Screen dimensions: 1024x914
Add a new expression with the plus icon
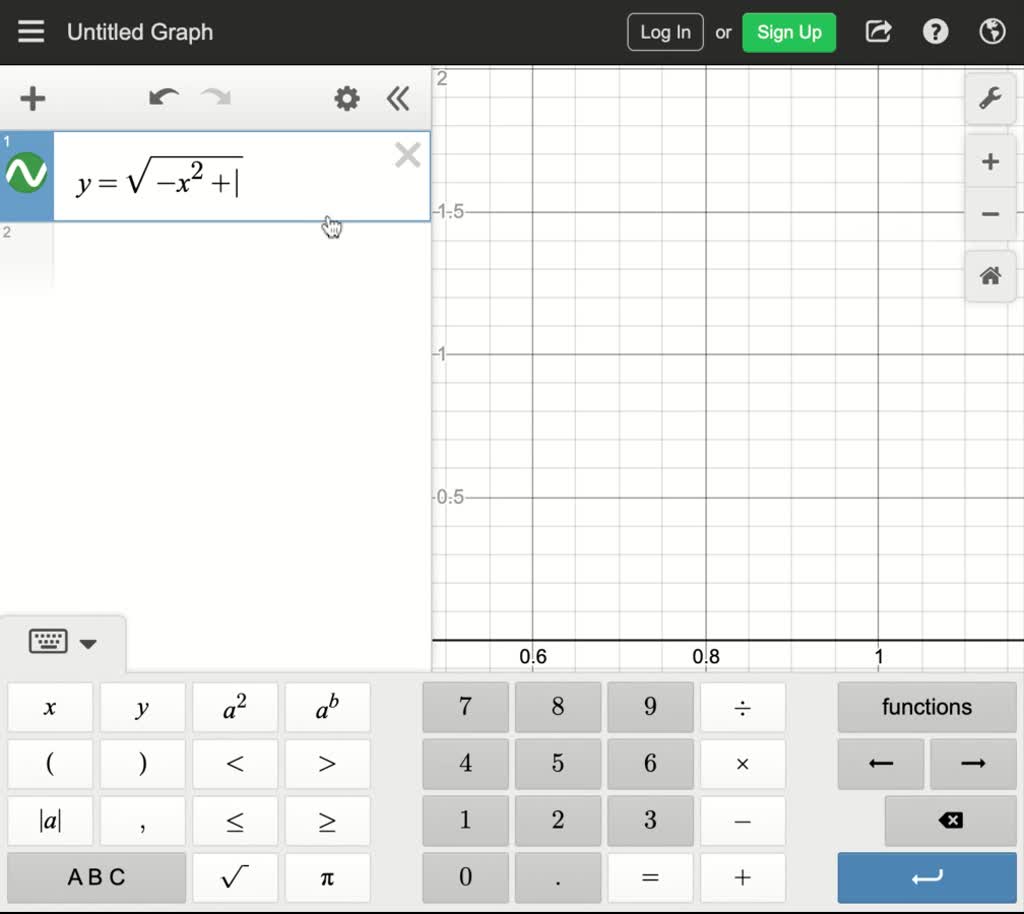(x=32, y=99)
